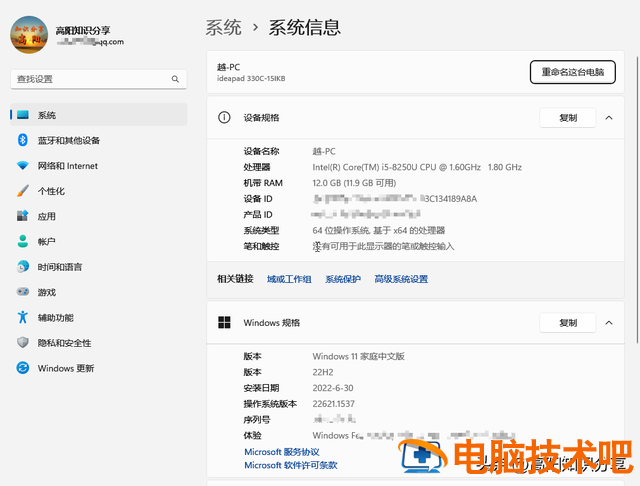Collapse the Windows 规格 section chevron

(x=609, y=323)
